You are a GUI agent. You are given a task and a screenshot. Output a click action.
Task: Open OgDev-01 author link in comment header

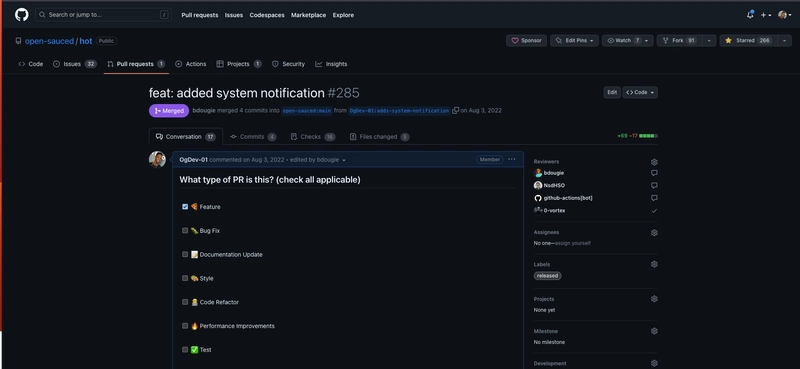pyautogui.click(x=193, y=160)
